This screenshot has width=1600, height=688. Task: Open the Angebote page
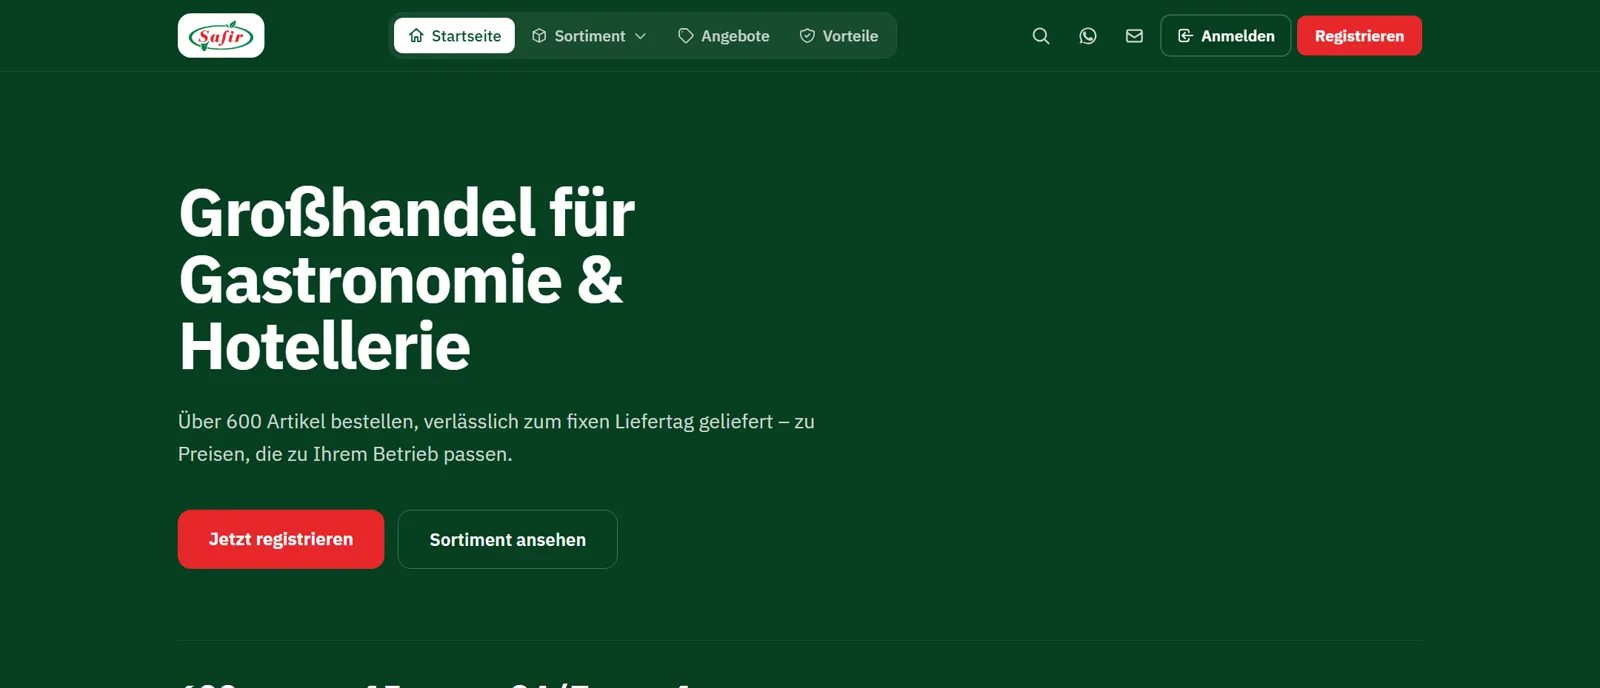[723, 36]
